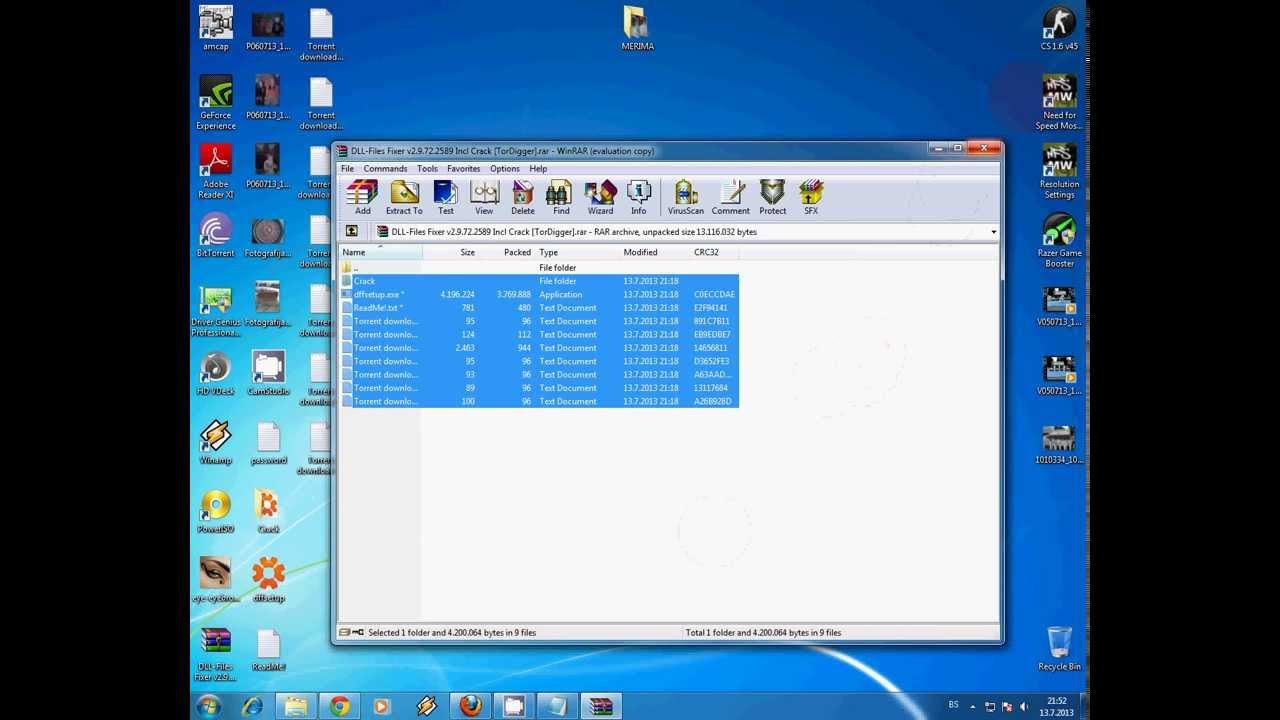Sort files by the CRC32 column

click(714, 253)
